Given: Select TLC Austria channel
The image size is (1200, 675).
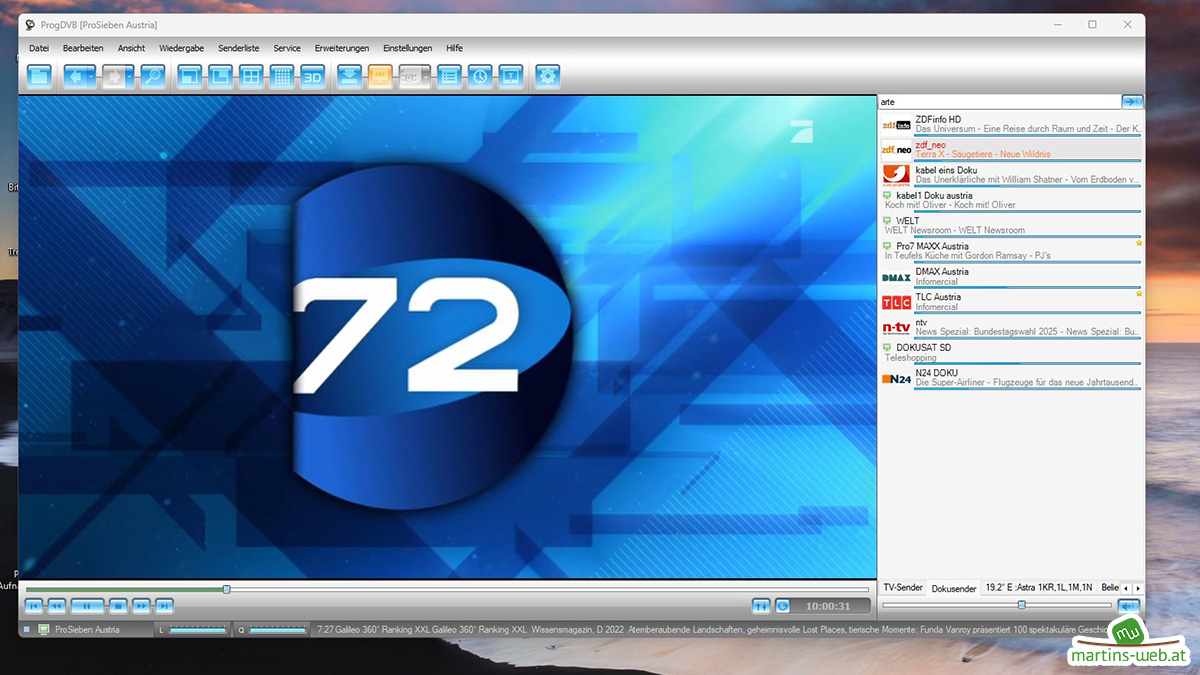Looking at the screenshot, I should (x=1011, y=301).
